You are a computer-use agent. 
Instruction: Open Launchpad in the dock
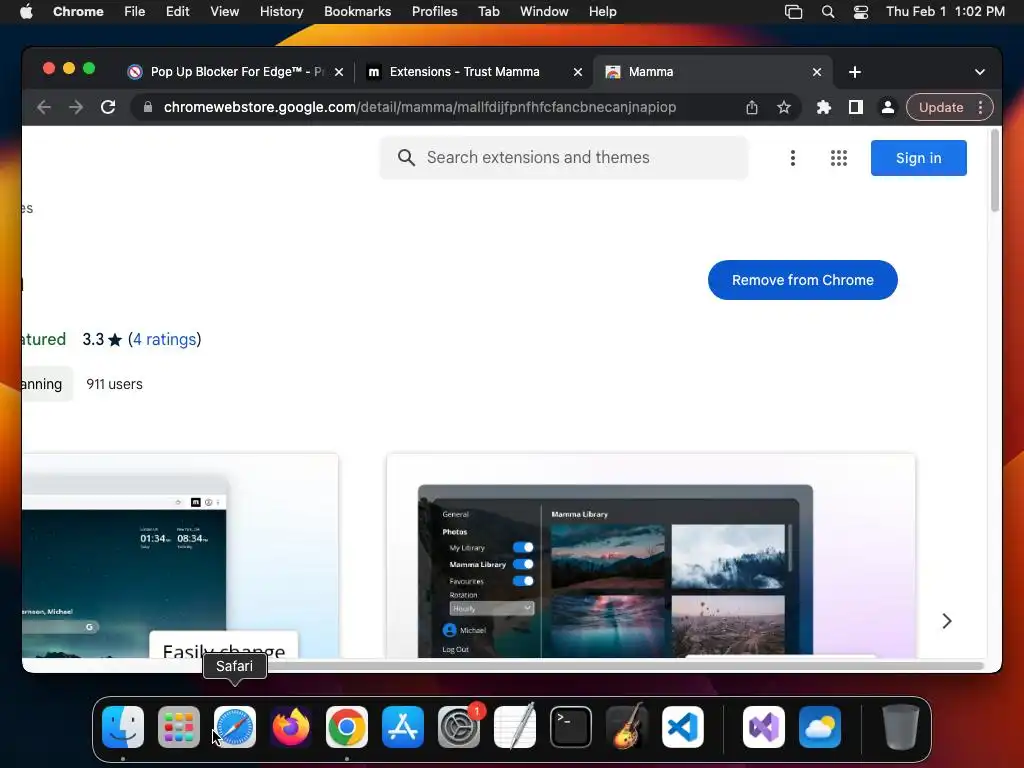pyautogui.click(x=179, y=727)
